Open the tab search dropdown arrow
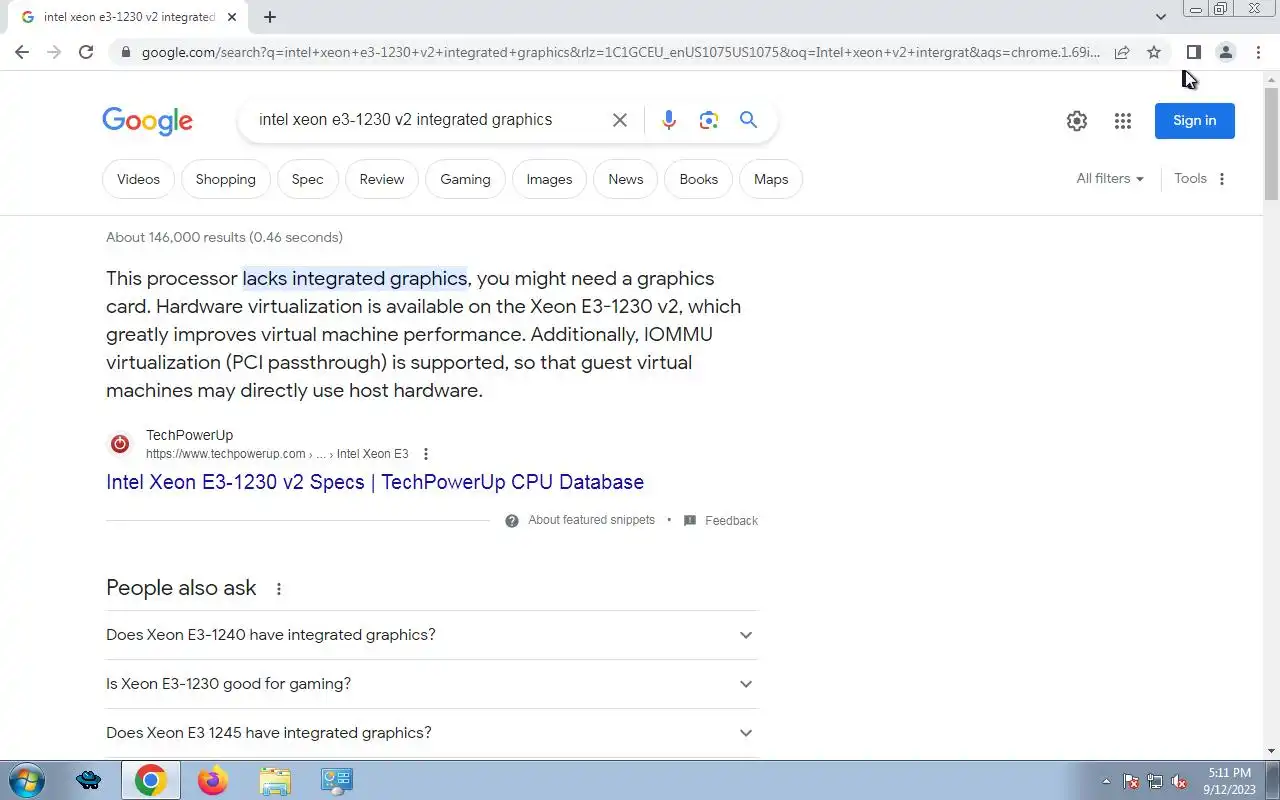Screen dimensions: 1280x800 pos(1160,17)
